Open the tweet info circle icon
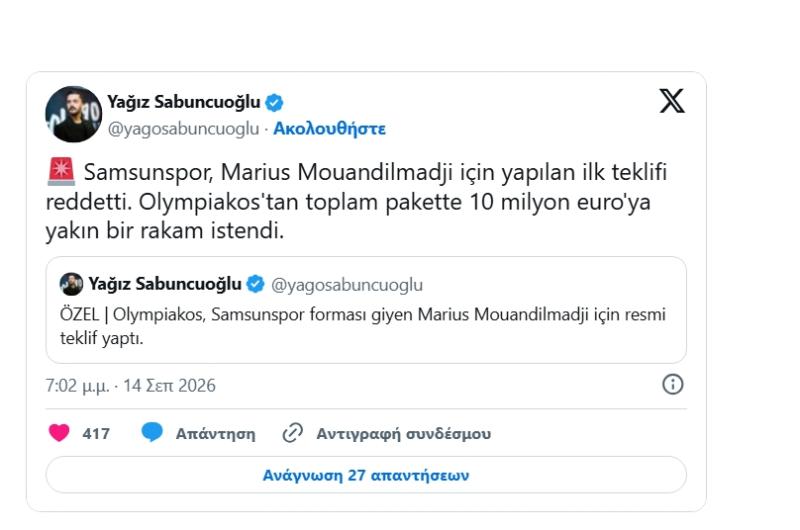The height and width of the screenshot is (530, 800). (x=672, y=384)
